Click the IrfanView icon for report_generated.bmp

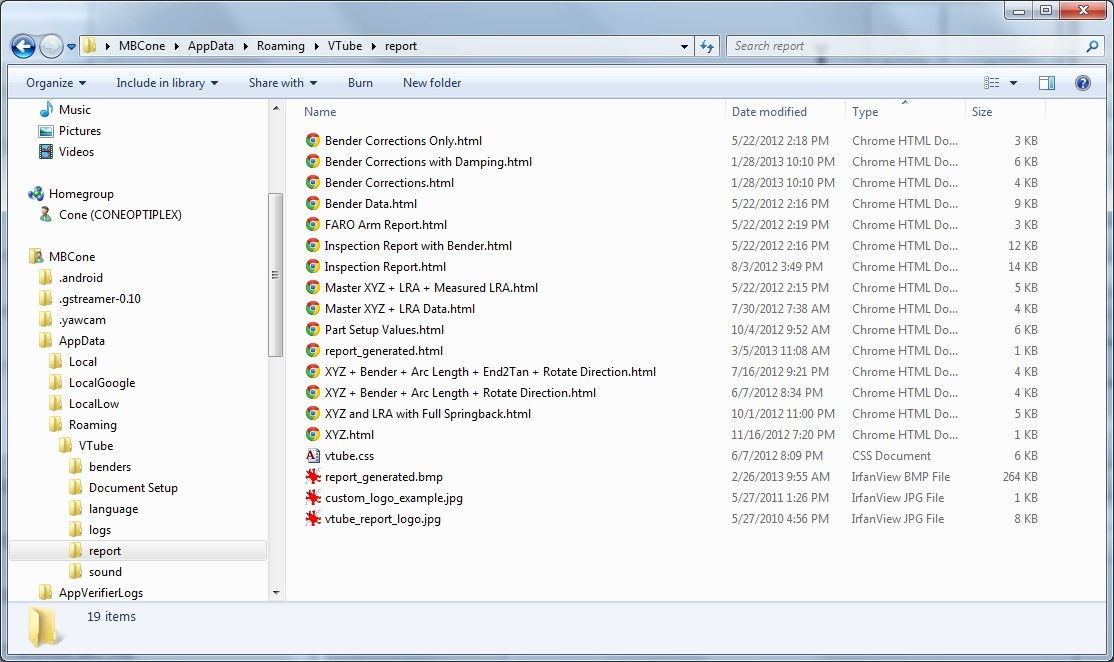[313, 477]
